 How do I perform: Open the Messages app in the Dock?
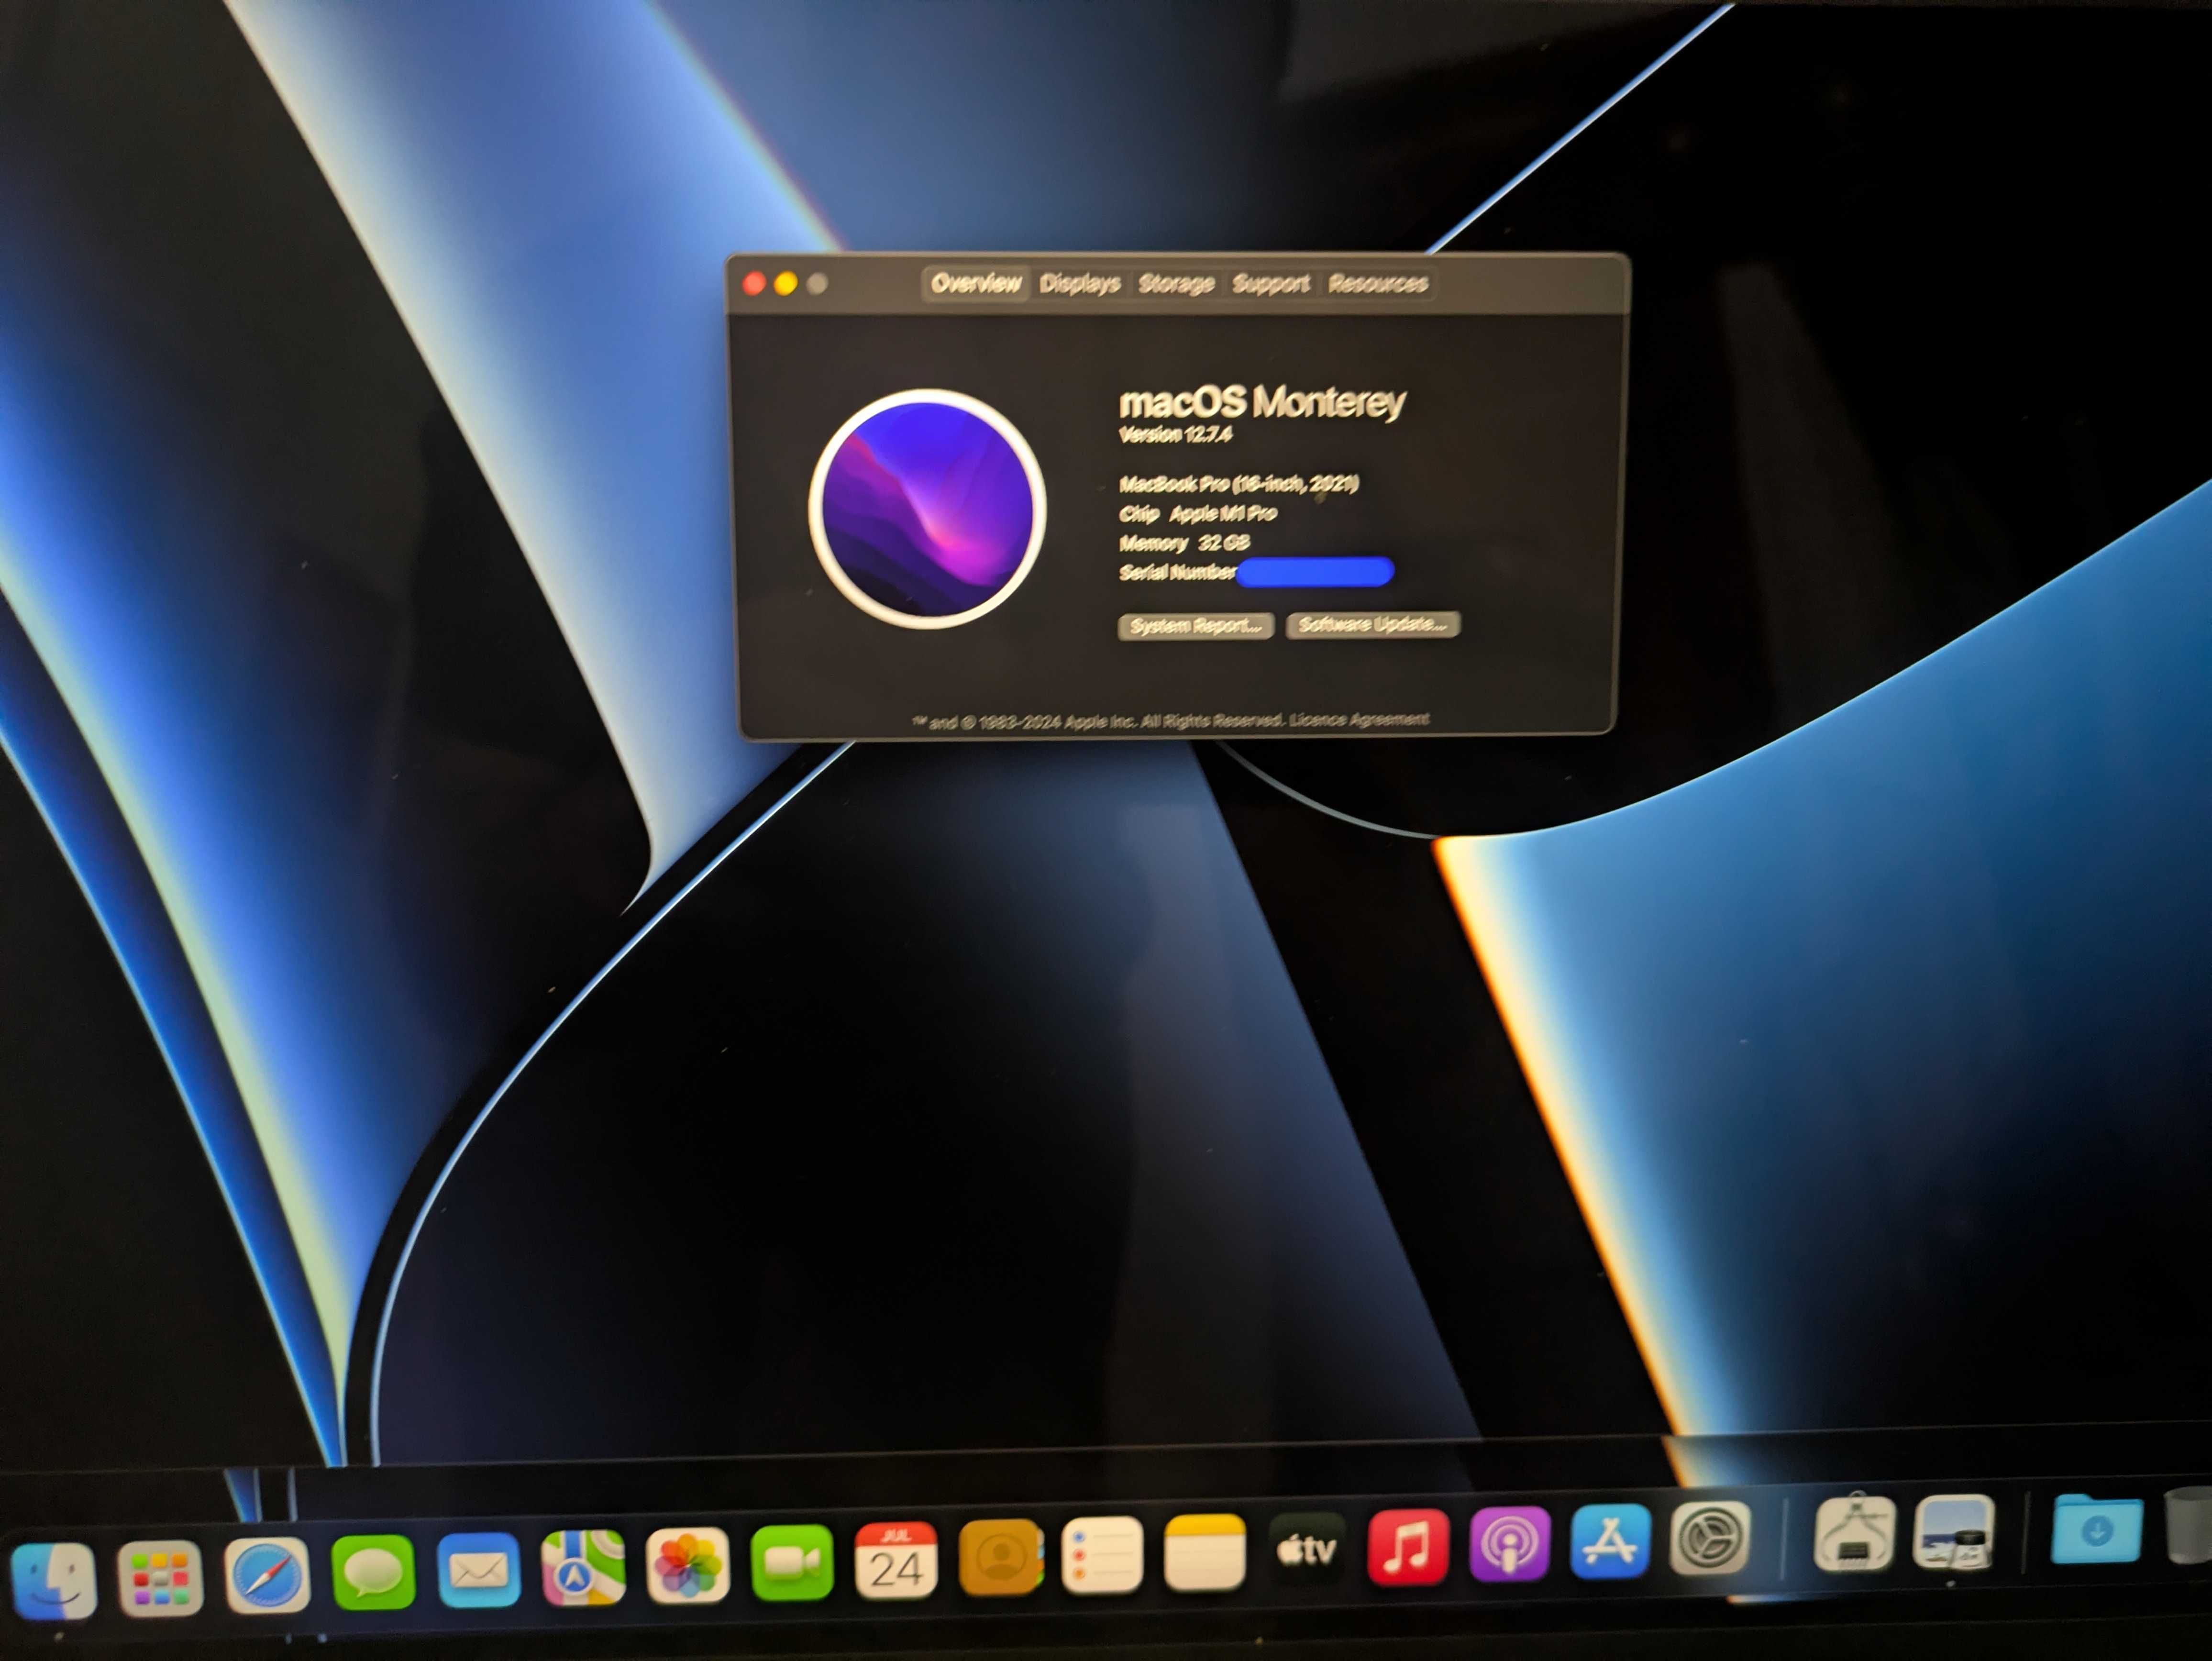[373, 1572]
